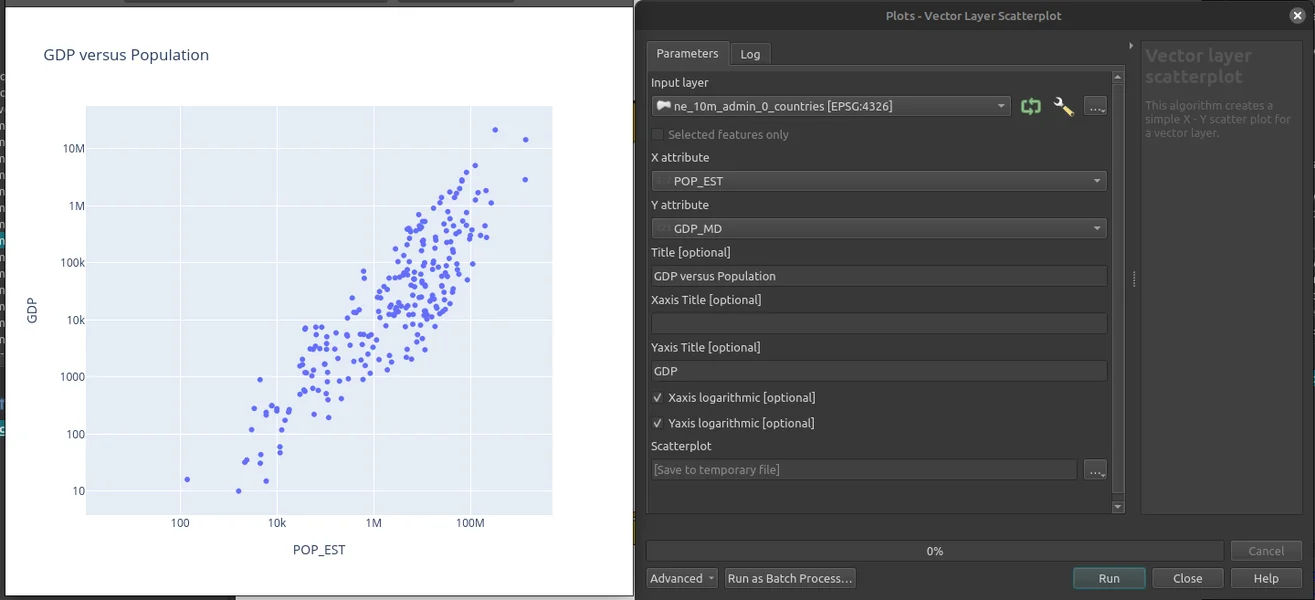The width and height of the screenshot is (1315, 600).
Task: Click Run as Batch Process button
Action: (x=790, y=578)
